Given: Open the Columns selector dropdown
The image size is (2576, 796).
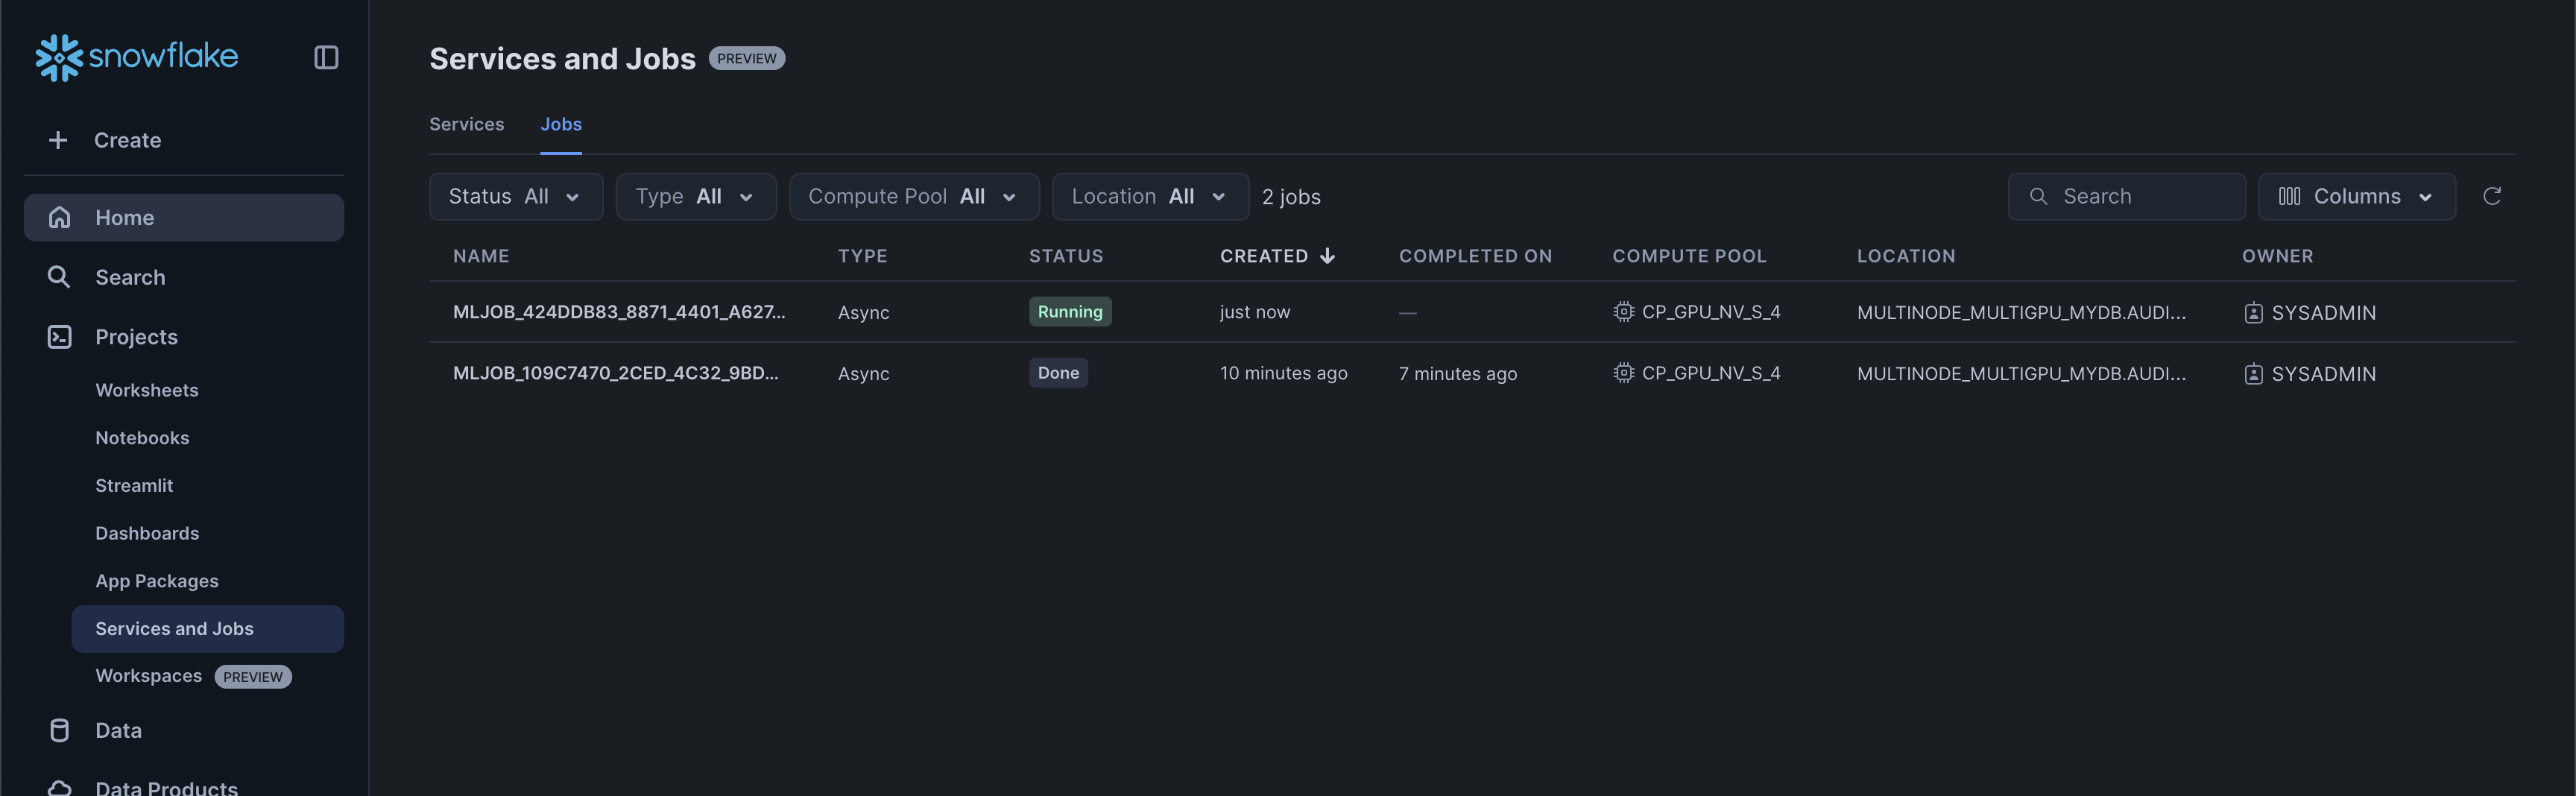Looking at the screenshot, I should [x=2356, y=196].
